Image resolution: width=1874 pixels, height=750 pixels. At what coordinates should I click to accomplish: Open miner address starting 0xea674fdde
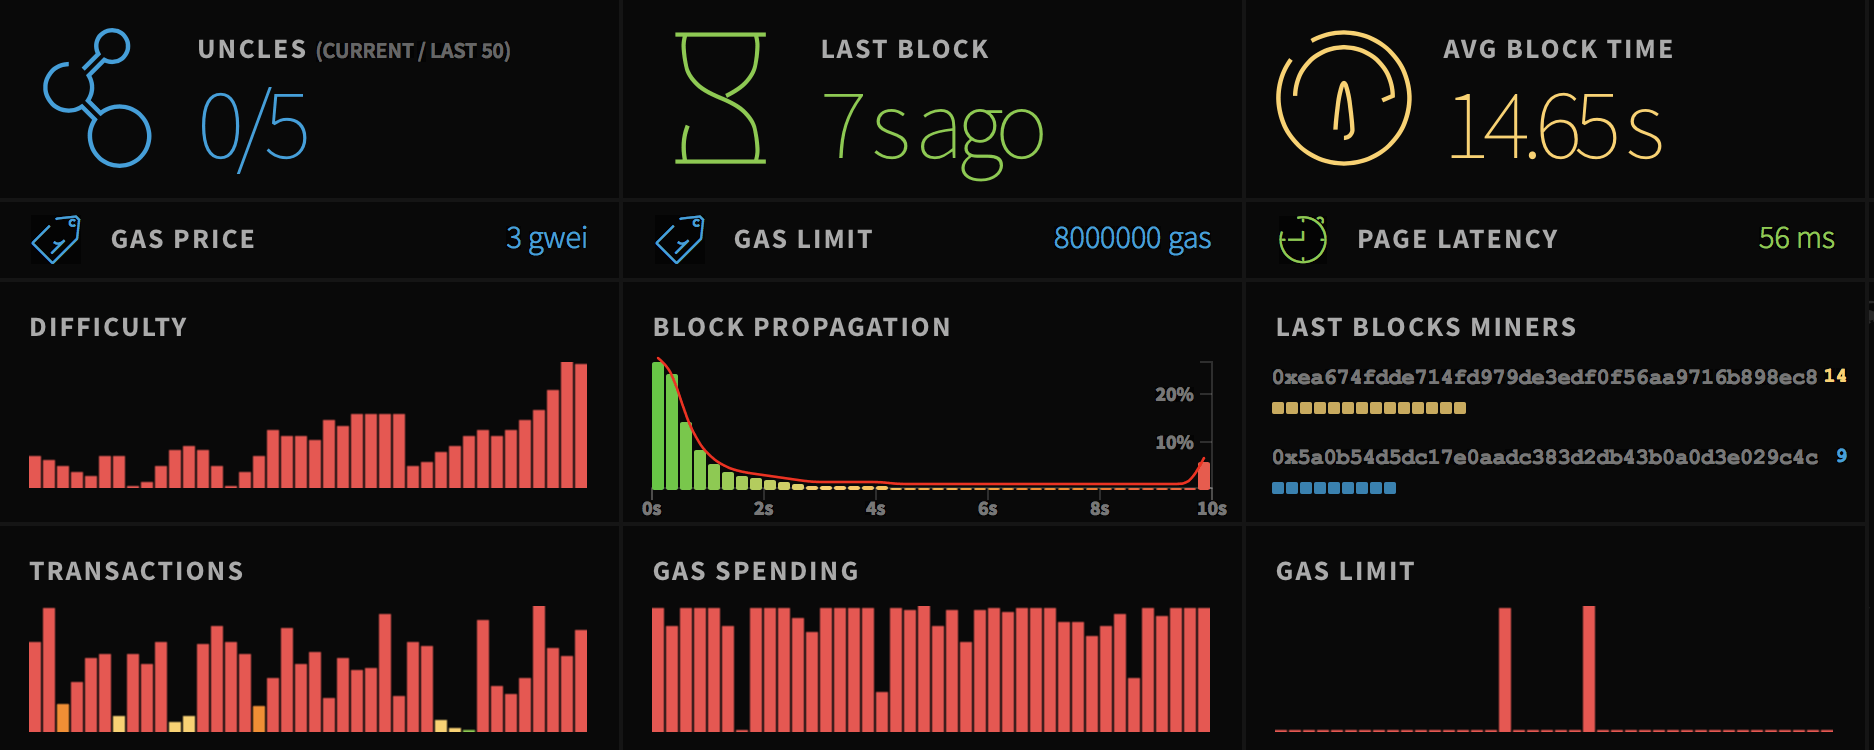1544,377
